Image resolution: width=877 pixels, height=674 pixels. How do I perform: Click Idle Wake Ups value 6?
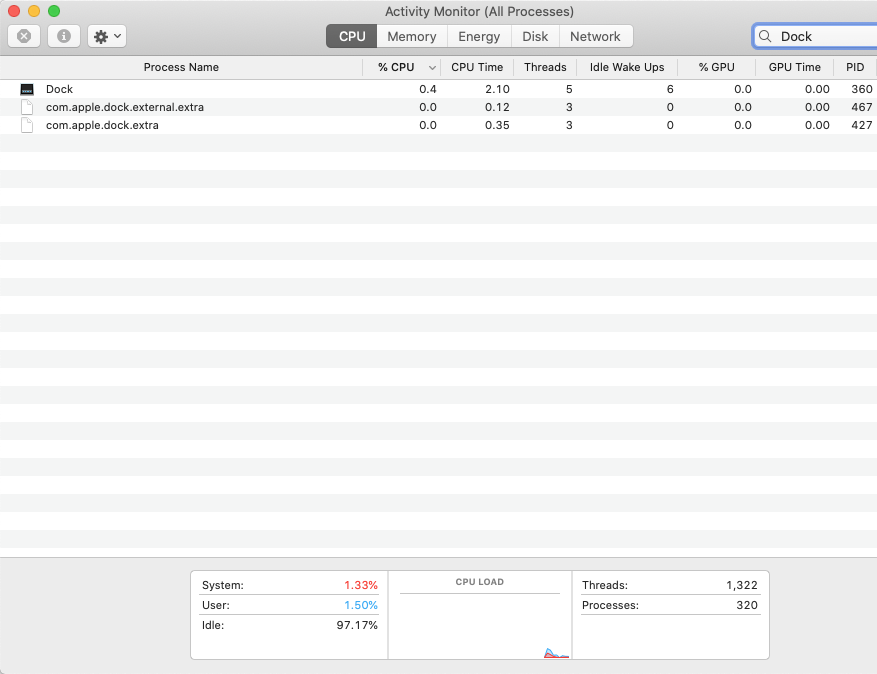click(670, 89)
